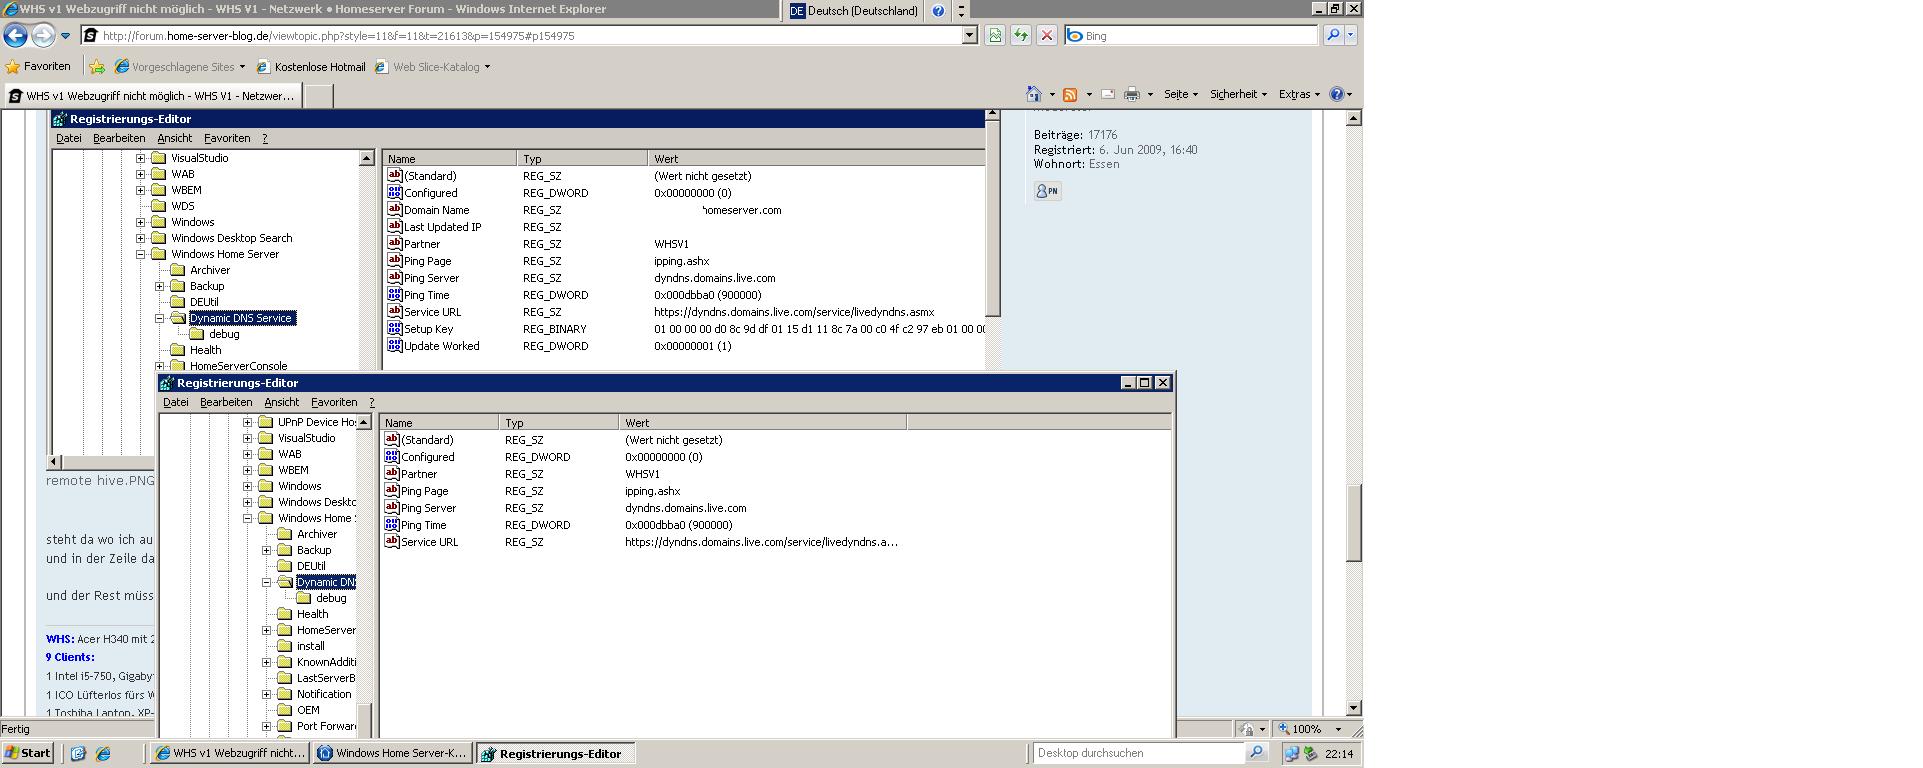Open the Seite menu dropdown
This screenshot has width=1923, height=768.
tap(1180, 94)
